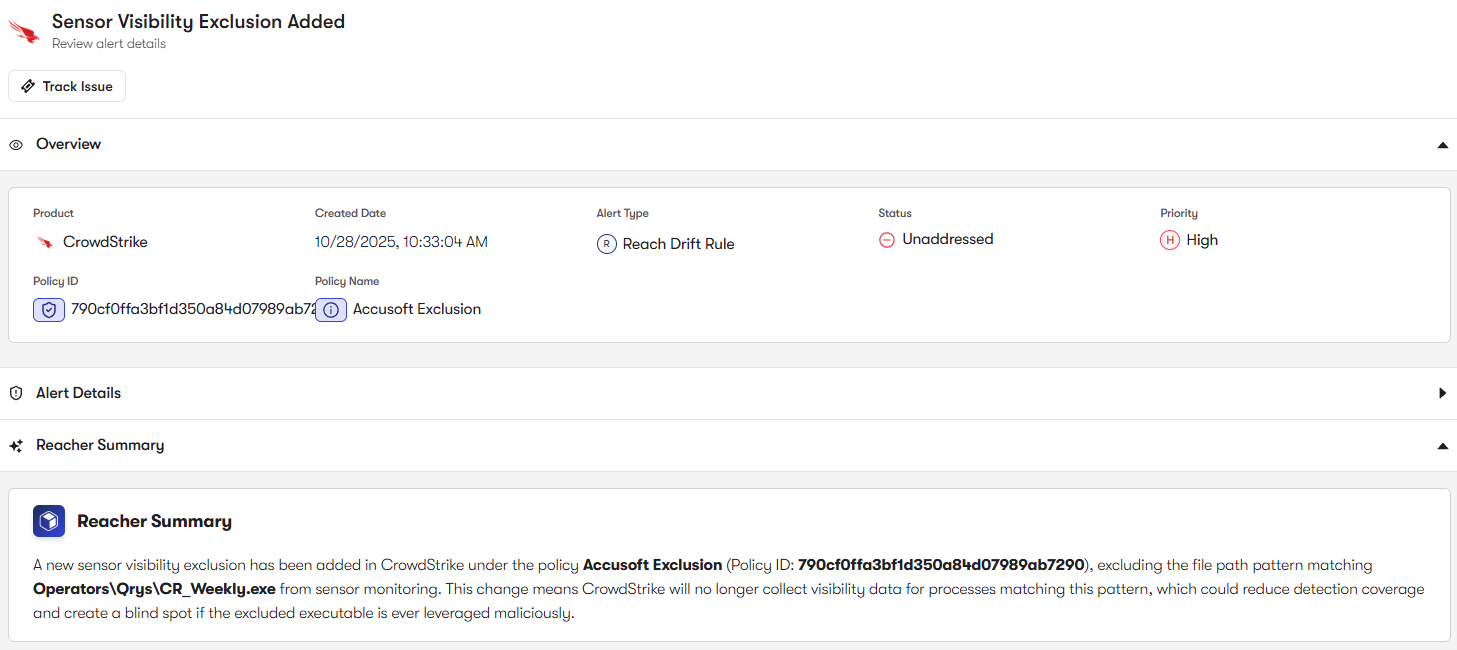Click bold Accusoft Exclusion in summary text
The image size is (1457, 650).
[x=652, y=565]
